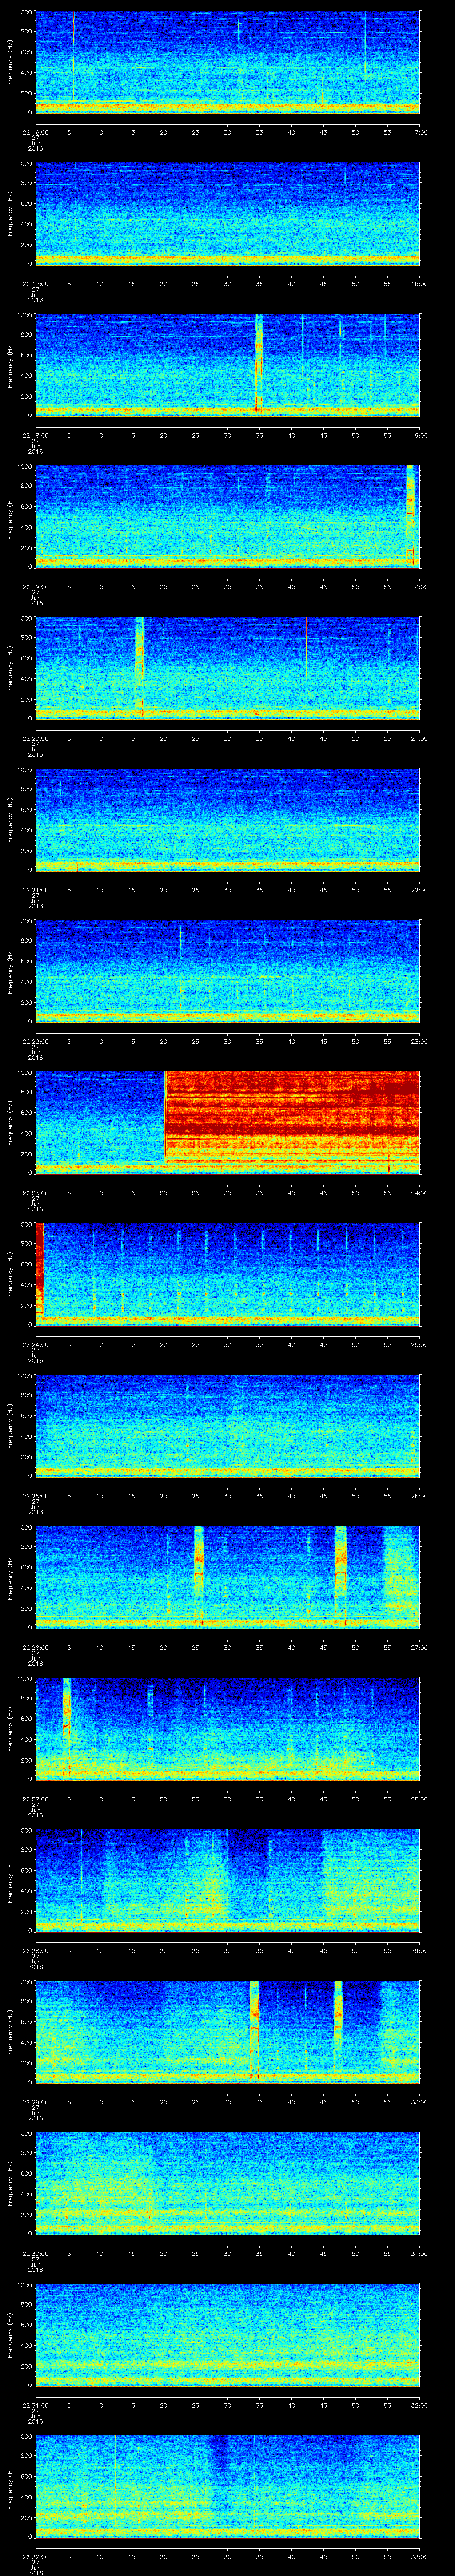Click the '17:00' end time label
The width and height of the screenshot is (455, 2576).
pos(419,132)
